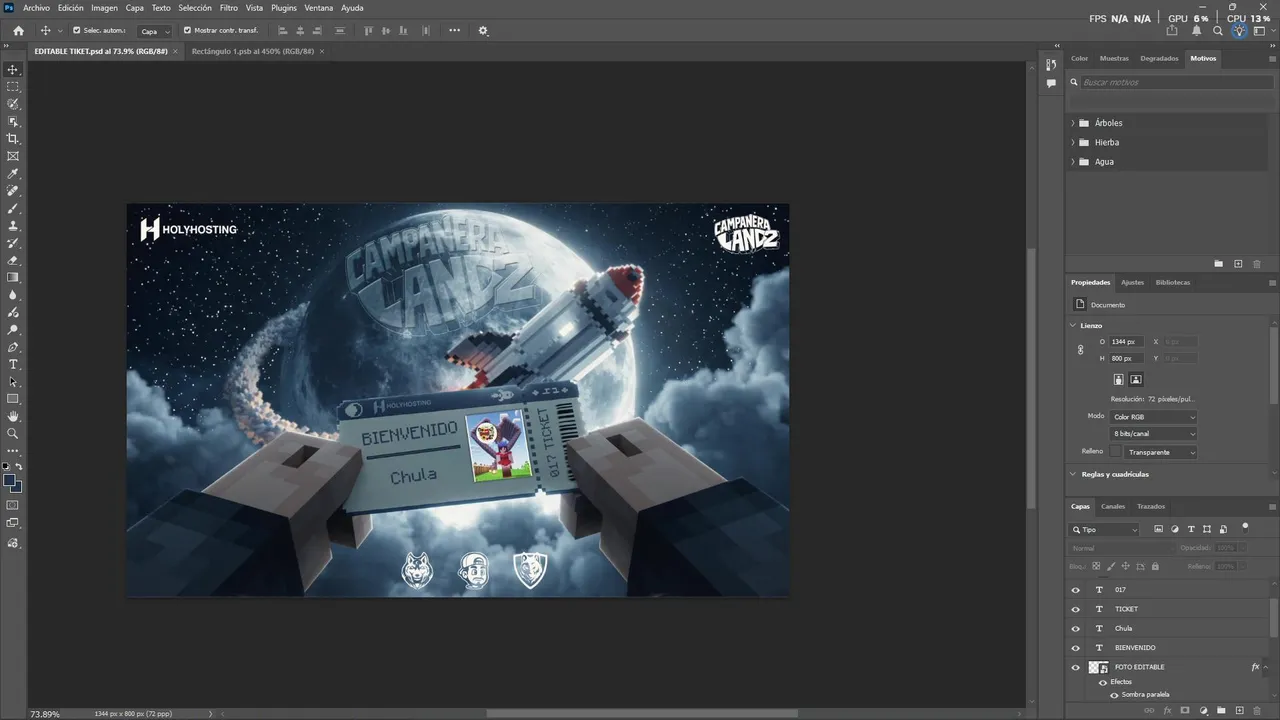Expand the Árboles pattern folder
The width and height of the screenshot is (1280, 720).
1073,123
